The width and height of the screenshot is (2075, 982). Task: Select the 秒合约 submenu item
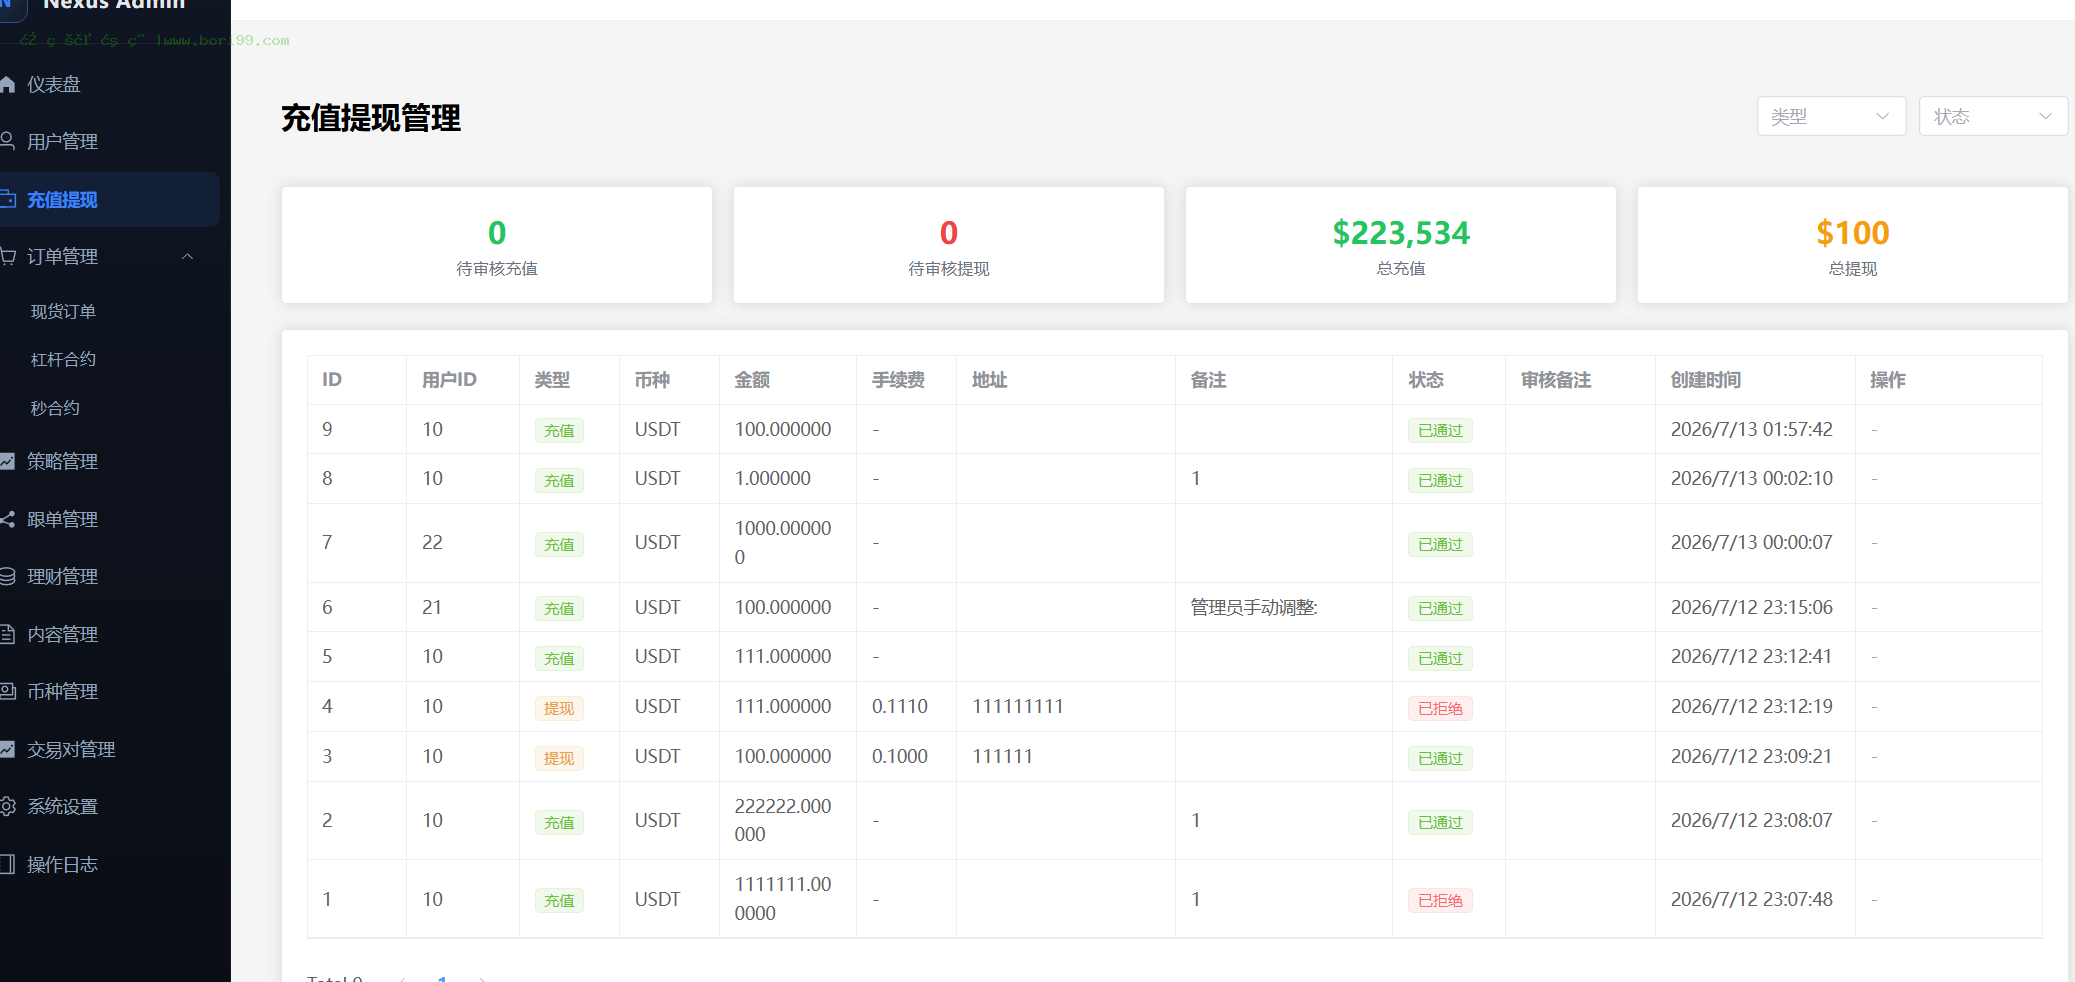pos(55,408)
